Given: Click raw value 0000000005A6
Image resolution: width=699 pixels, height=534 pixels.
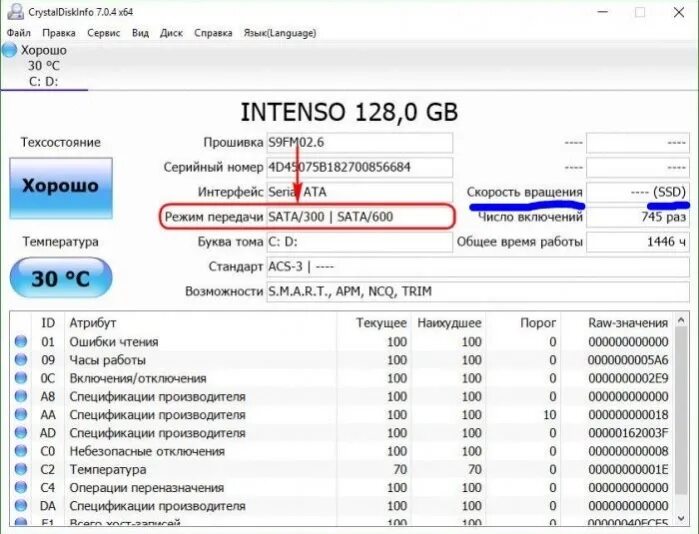Looking at the screenshot, I should (x=628, y=360).
